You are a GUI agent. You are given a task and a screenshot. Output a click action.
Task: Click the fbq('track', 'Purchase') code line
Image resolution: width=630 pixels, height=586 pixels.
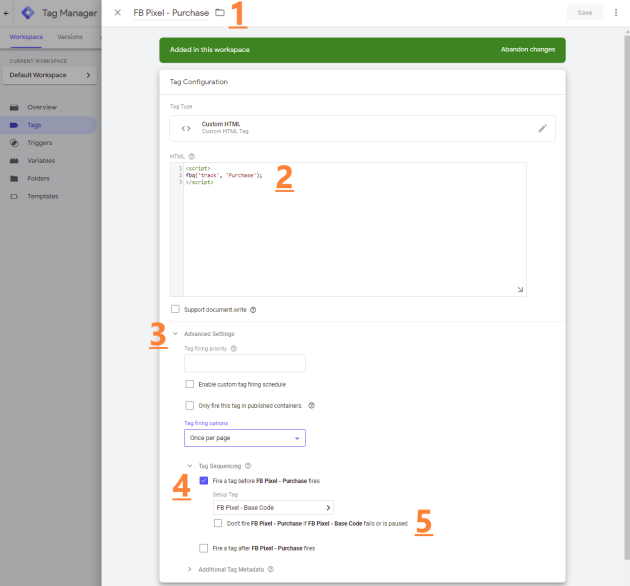click(x=224, y=175)
